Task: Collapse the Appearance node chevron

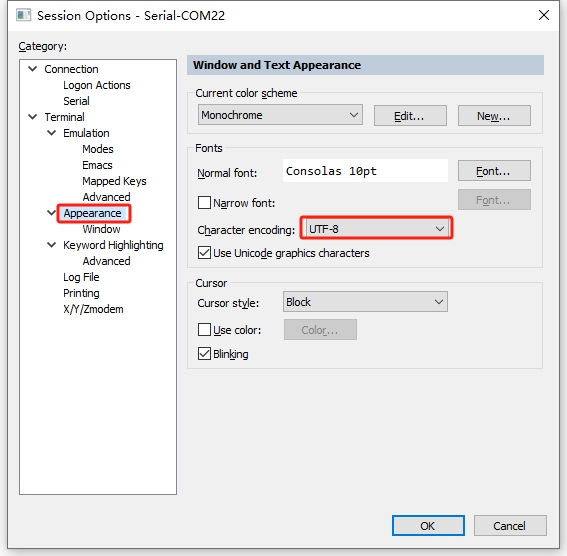Action: point(52,213)
